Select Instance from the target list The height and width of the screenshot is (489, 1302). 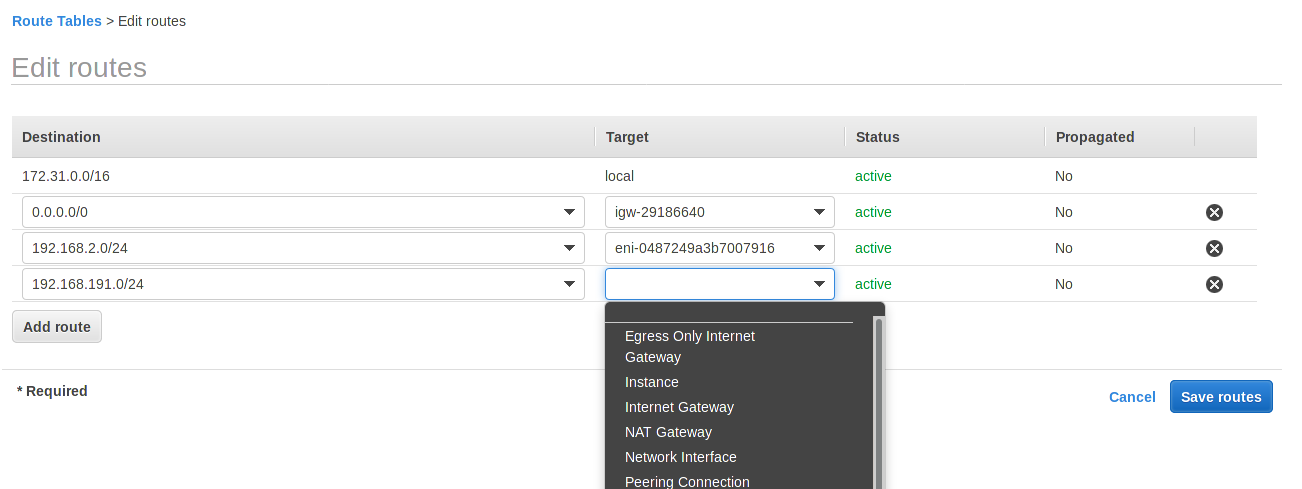coord(652,382)
